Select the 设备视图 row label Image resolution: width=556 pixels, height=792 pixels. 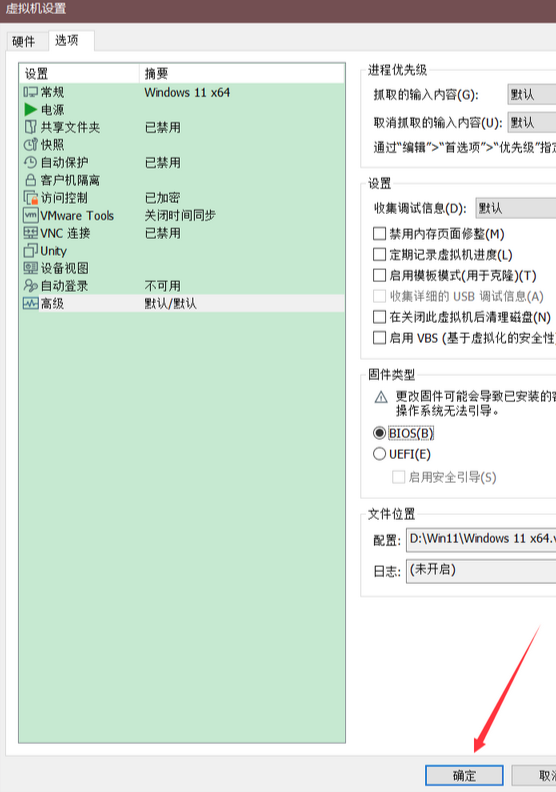(x=65, y=268)
